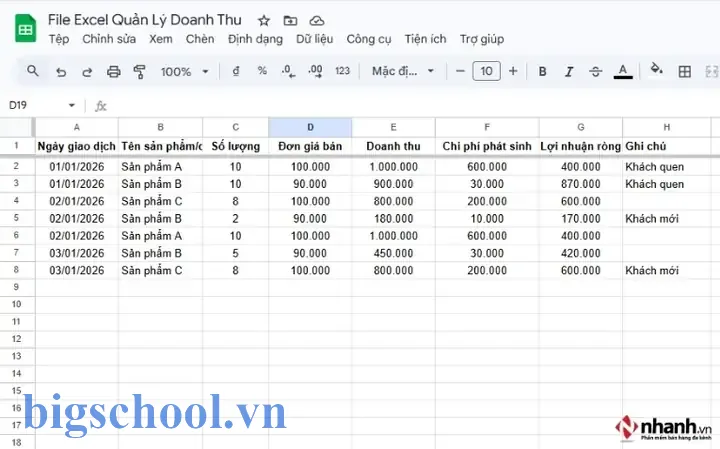Open the Công cụ menu
This screenshot has width=720, height=449.
[369, 39]
